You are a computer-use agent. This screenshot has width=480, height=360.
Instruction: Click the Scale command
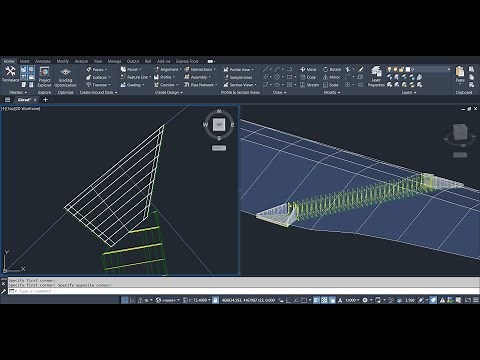[331, 85]
